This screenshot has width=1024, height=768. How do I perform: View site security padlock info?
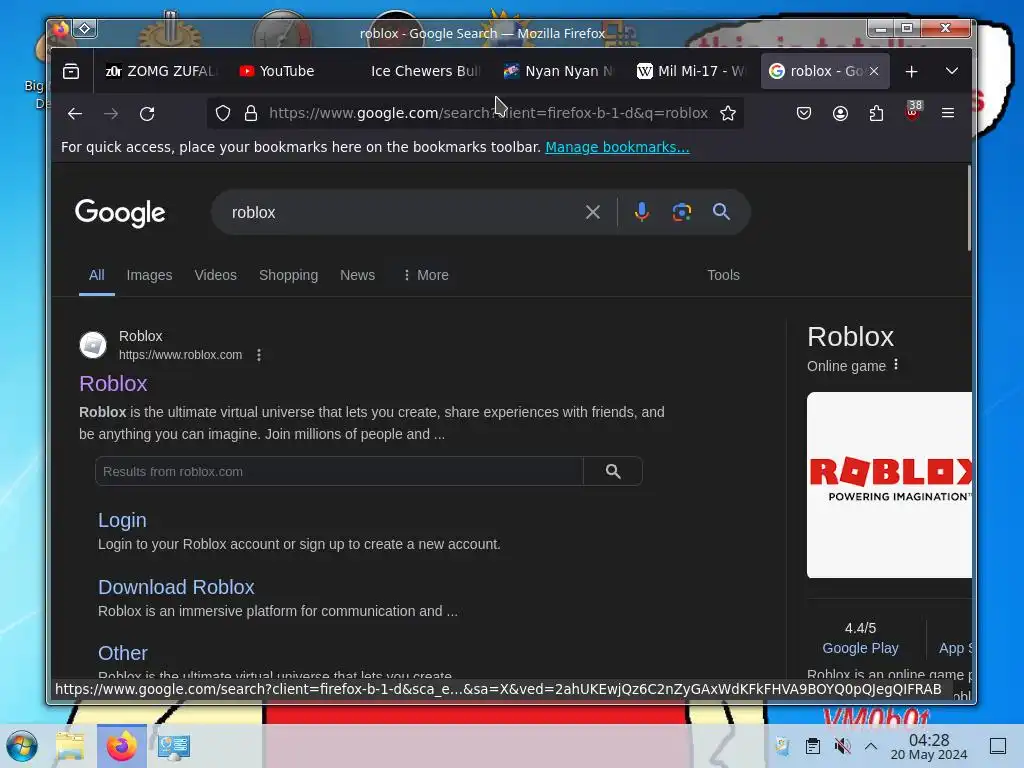251,114
